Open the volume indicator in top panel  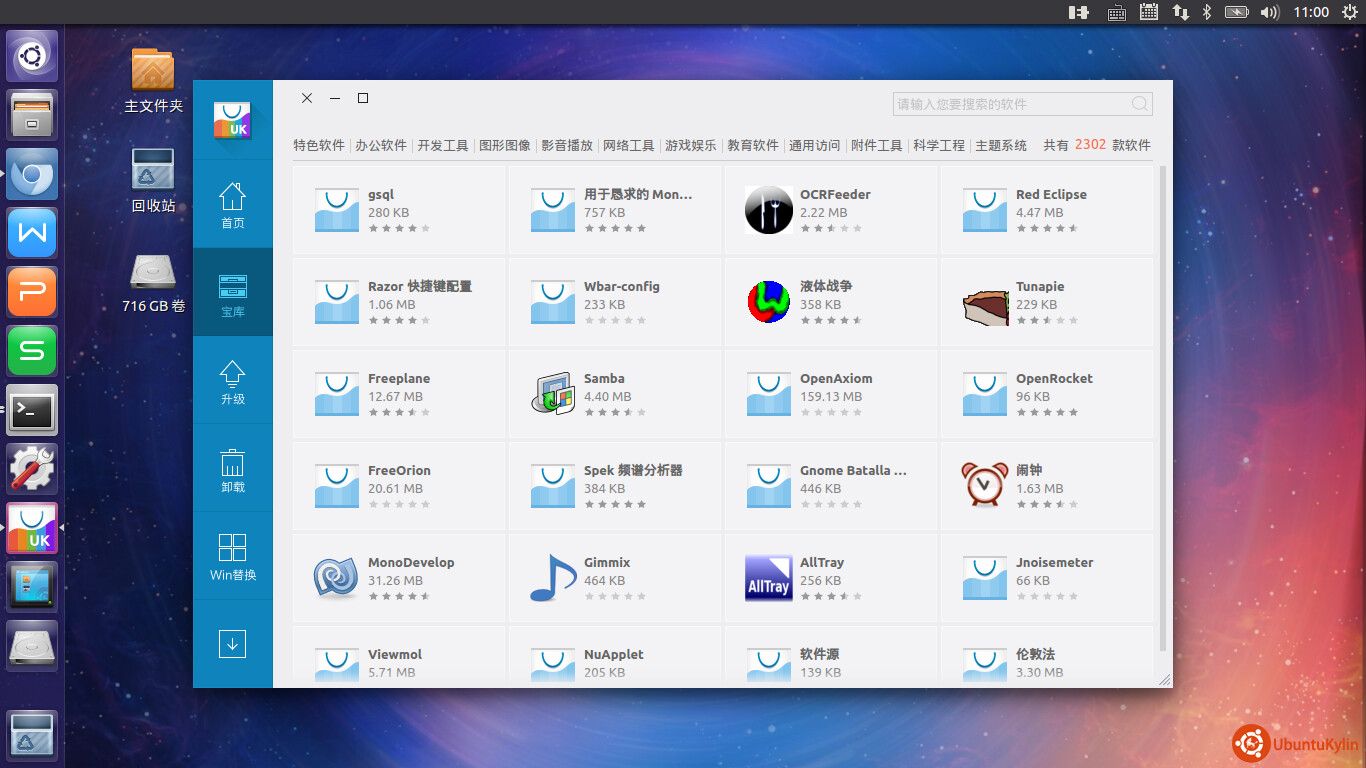(x=1270, y=12)
